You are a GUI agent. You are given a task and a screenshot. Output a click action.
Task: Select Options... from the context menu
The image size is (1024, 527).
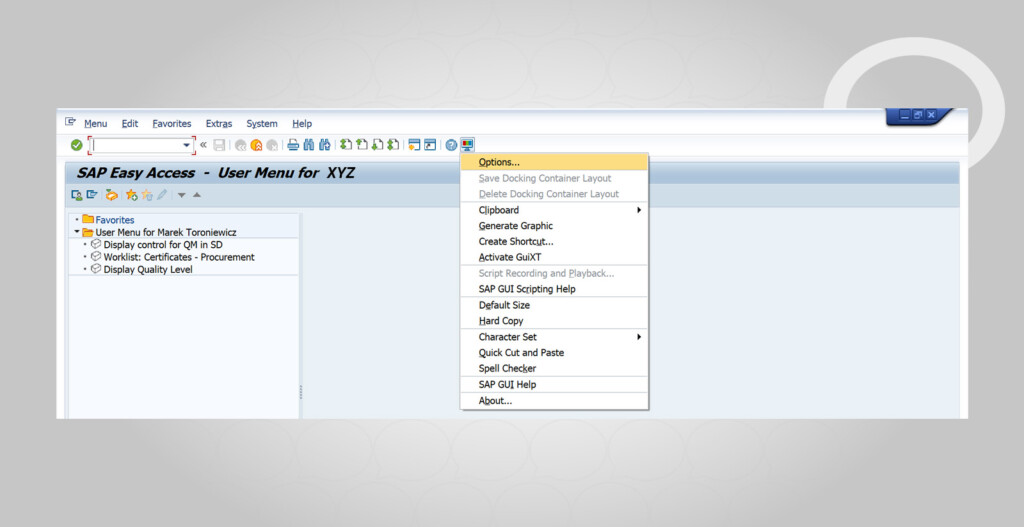tap(499, 162)
